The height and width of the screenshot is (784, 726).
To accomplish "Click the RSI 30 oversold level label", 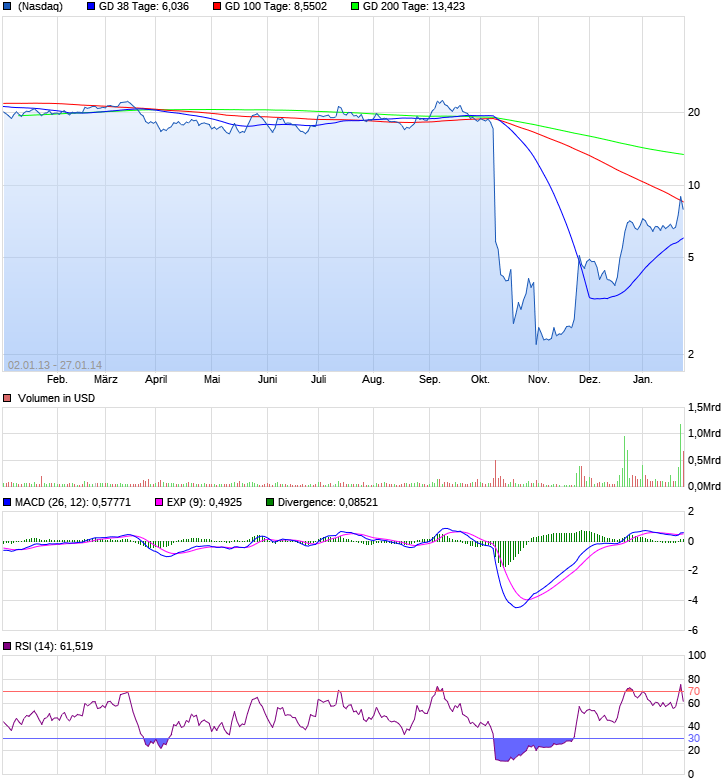I will tap(694, 738).
